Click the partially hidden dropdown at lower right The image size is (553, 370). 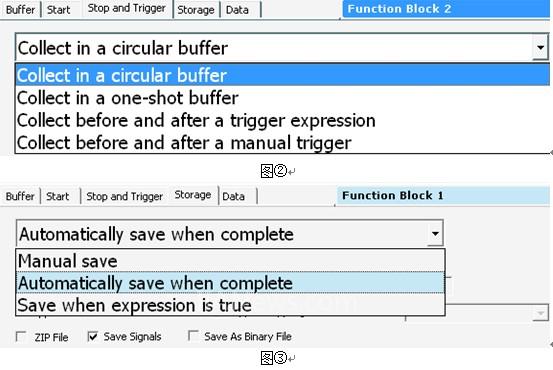click(x=540, y=313)
